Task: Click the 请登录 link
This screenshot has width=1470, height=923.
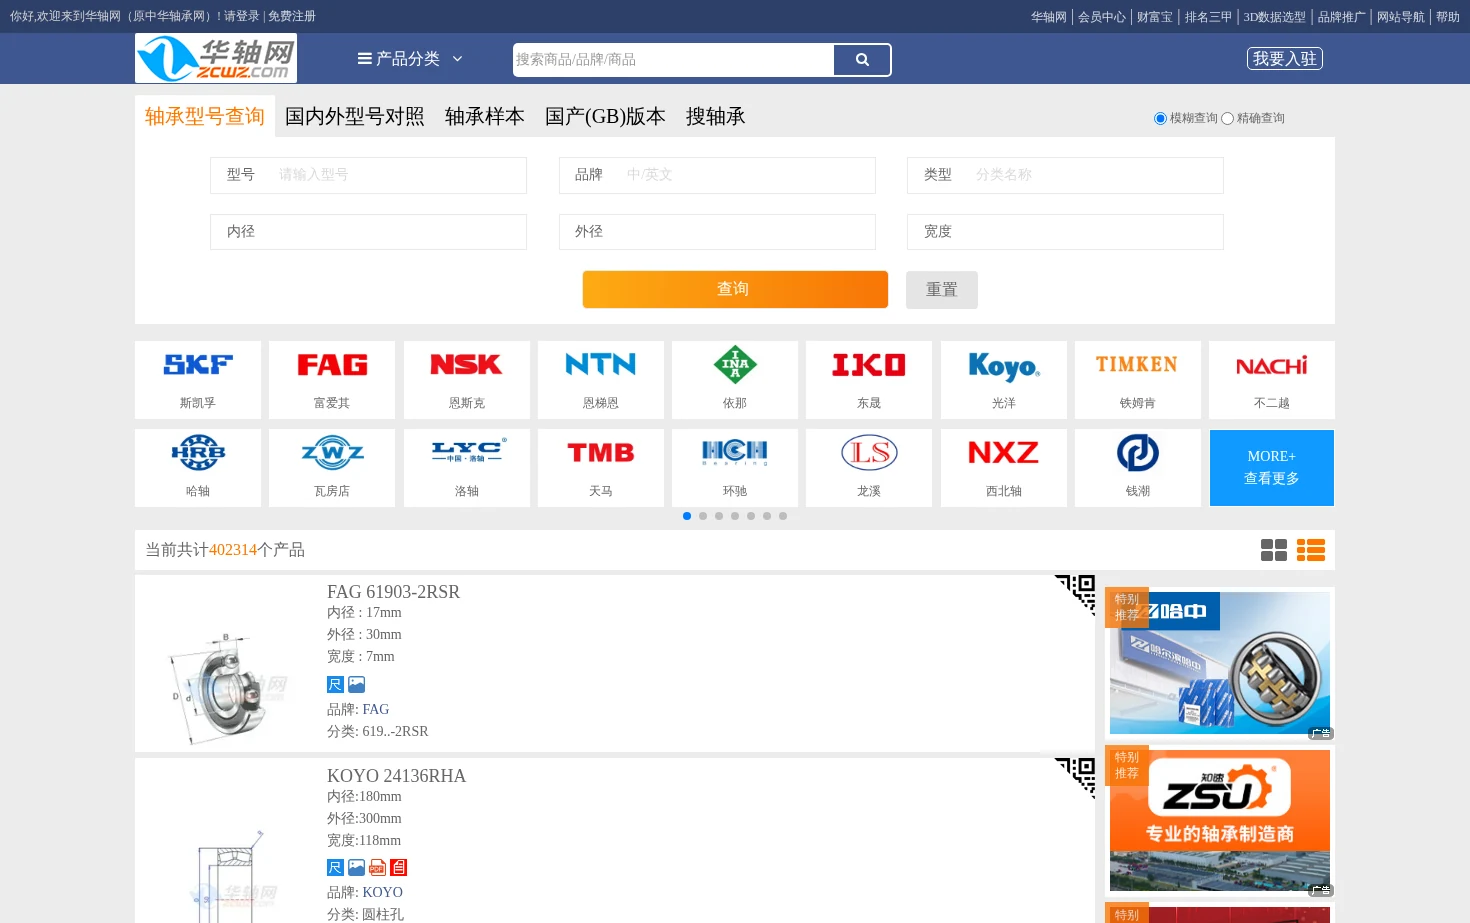Action: 242,17
